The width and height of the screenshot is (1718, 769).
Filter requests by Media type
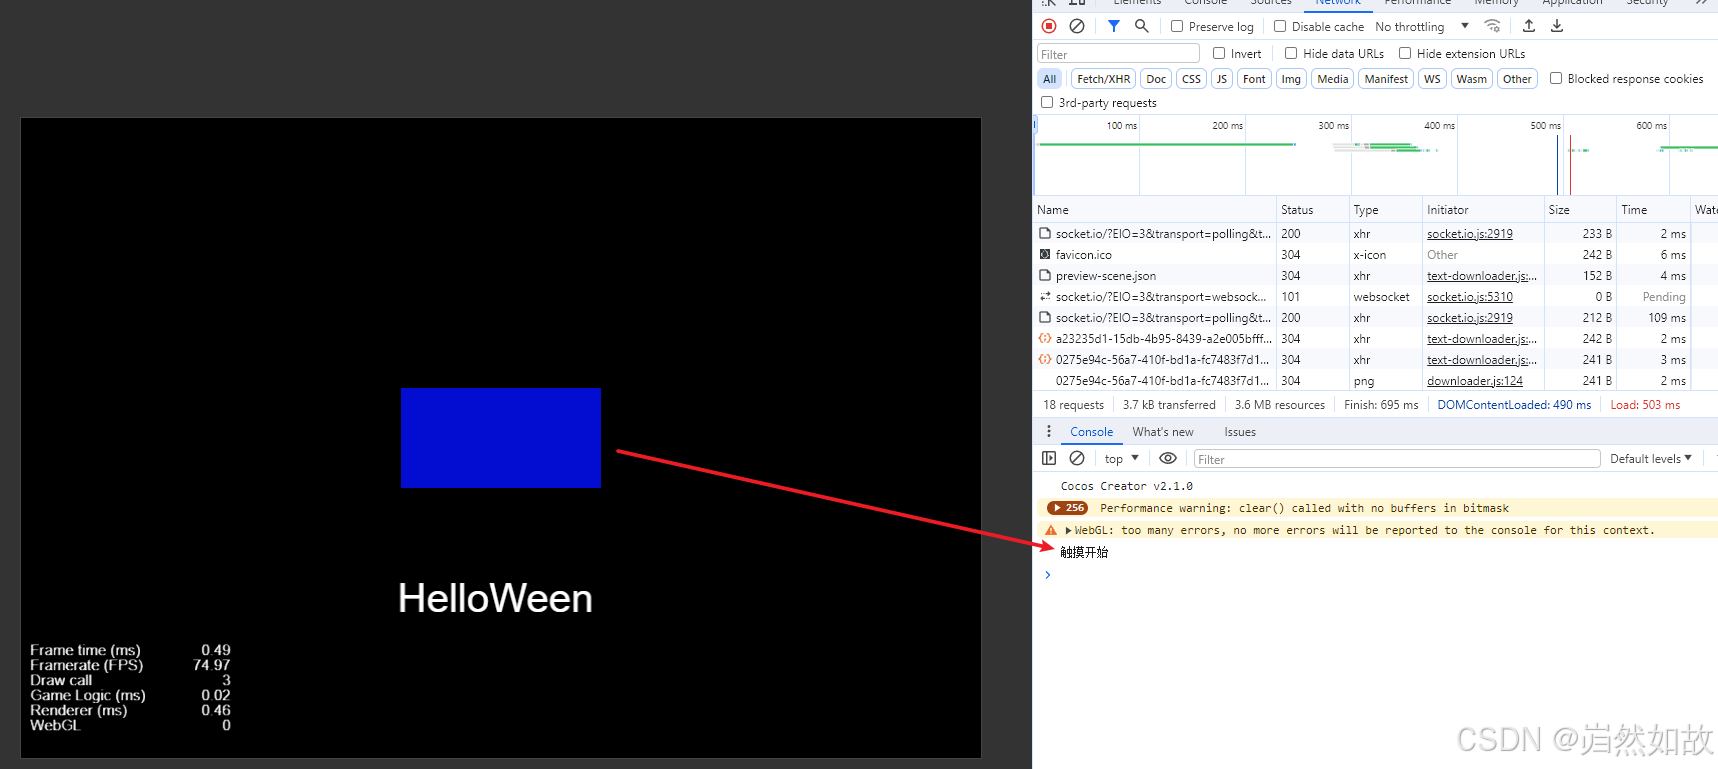[x=1332, y=79]
